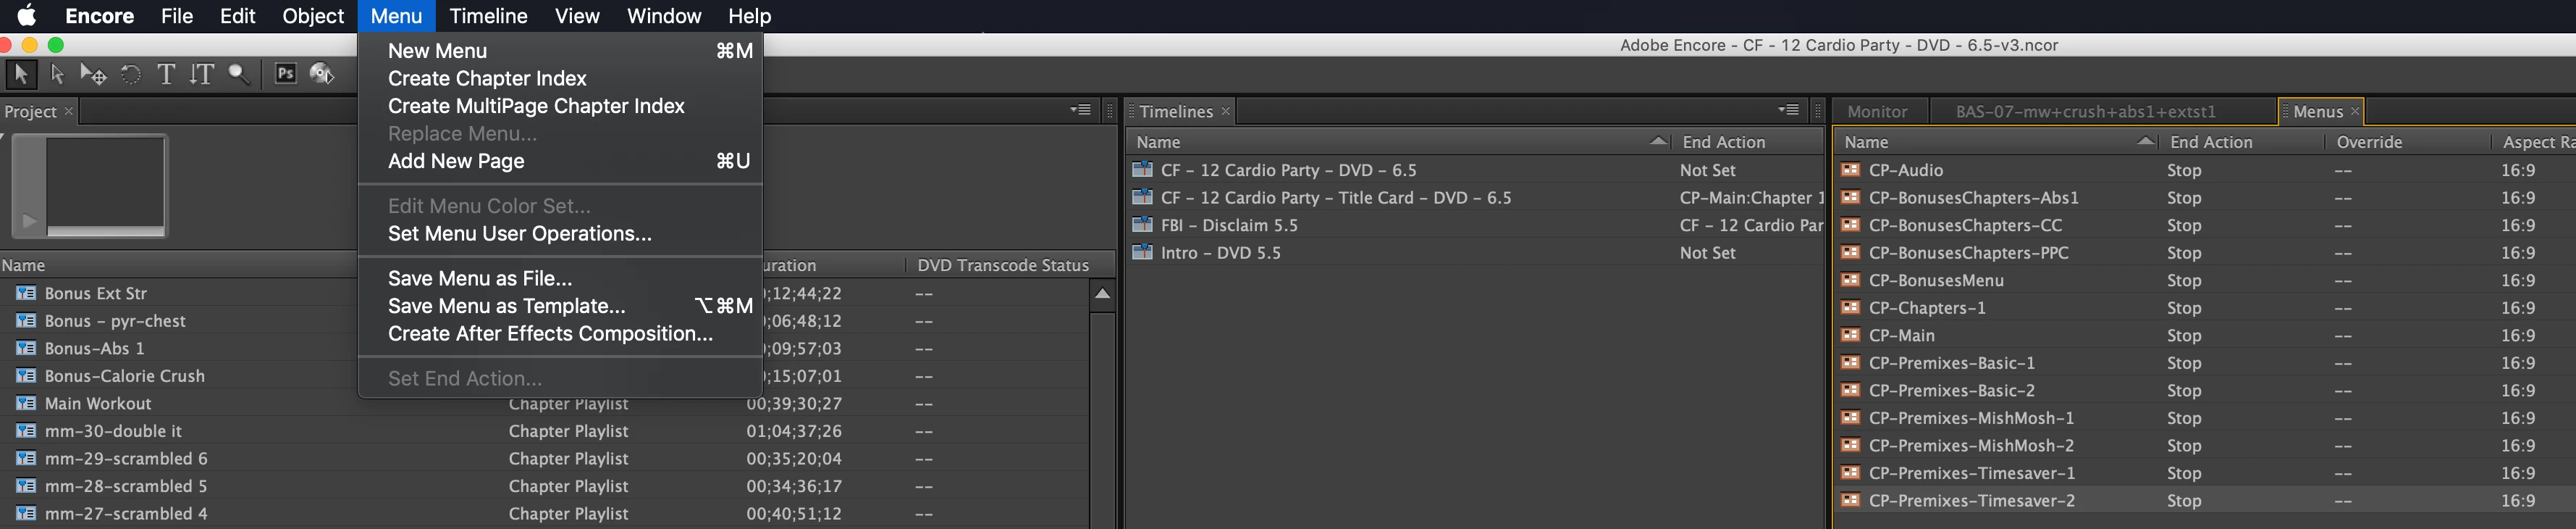Open the Object menu
The width and height of the screenshot is (2576, 529).
(313, 16)
